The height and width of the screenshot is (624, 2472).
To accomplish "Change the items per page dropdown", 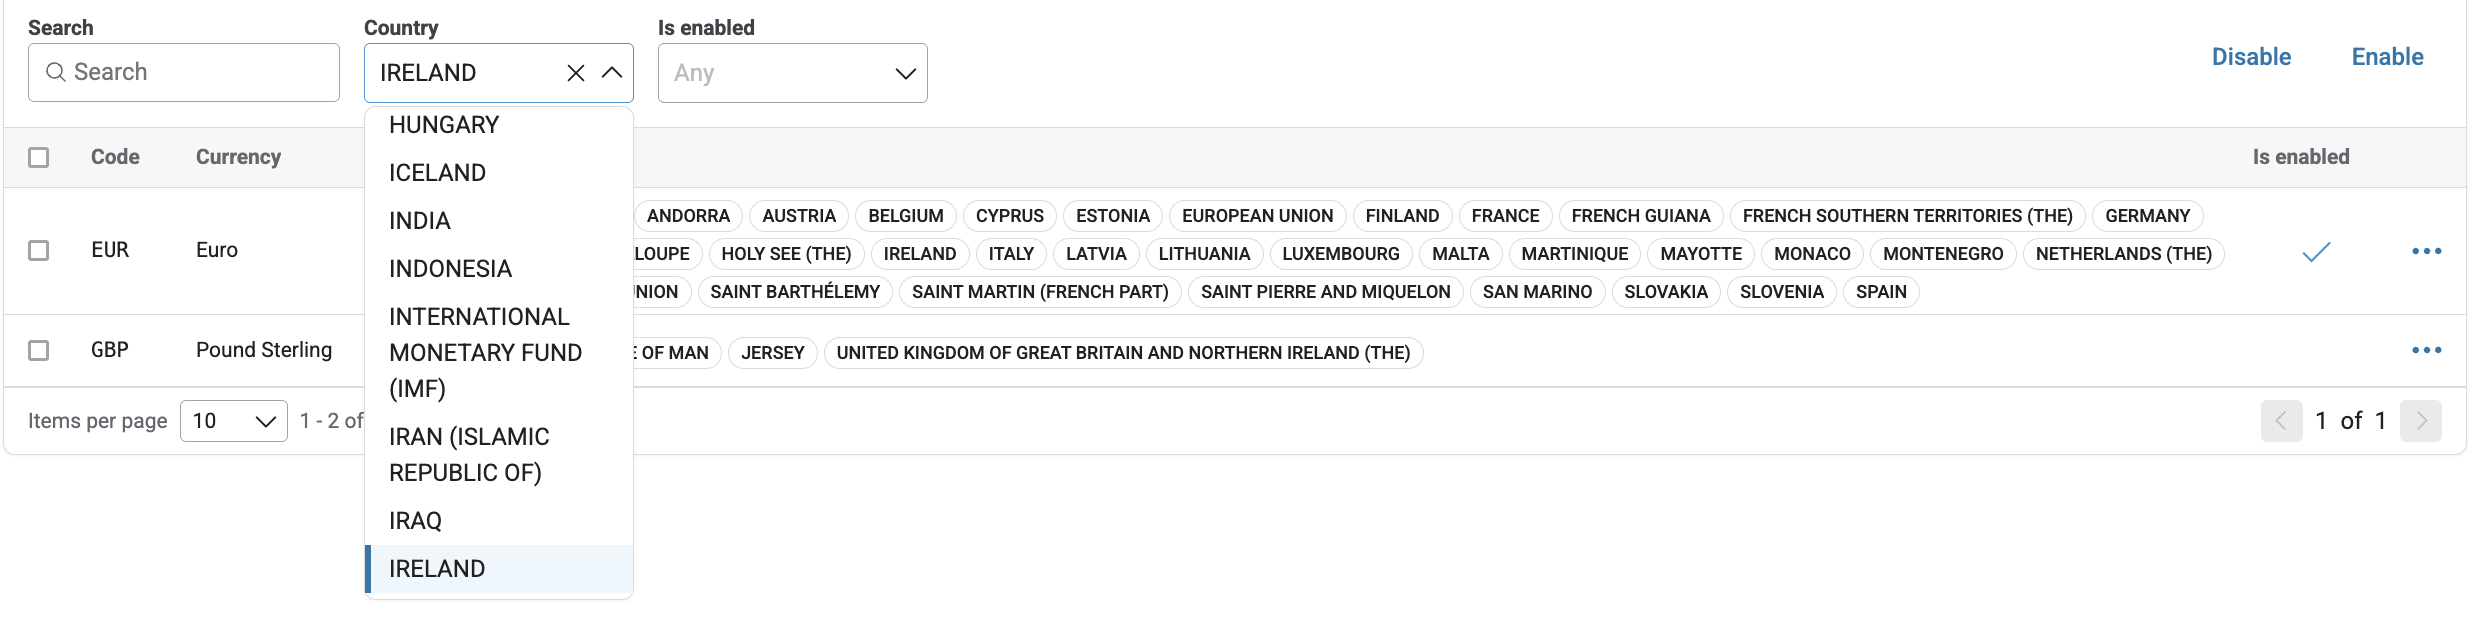I will [x=234, y=421].
